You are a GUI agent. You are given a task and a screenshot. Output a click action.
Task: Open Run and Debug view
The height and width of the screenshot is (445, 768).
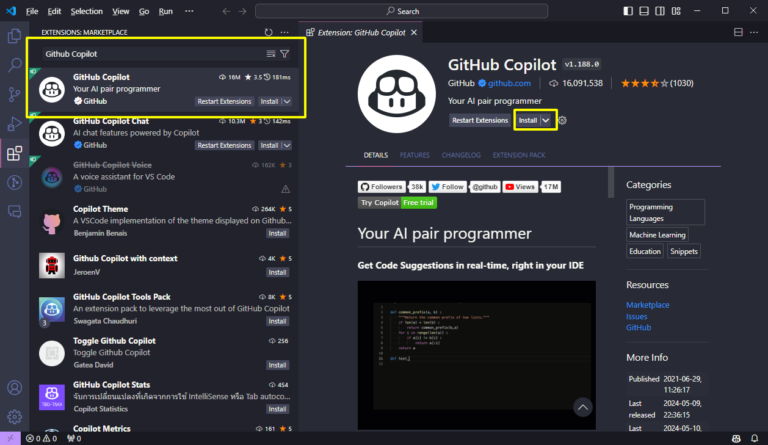pyautogui.click(x=14, y=124)
